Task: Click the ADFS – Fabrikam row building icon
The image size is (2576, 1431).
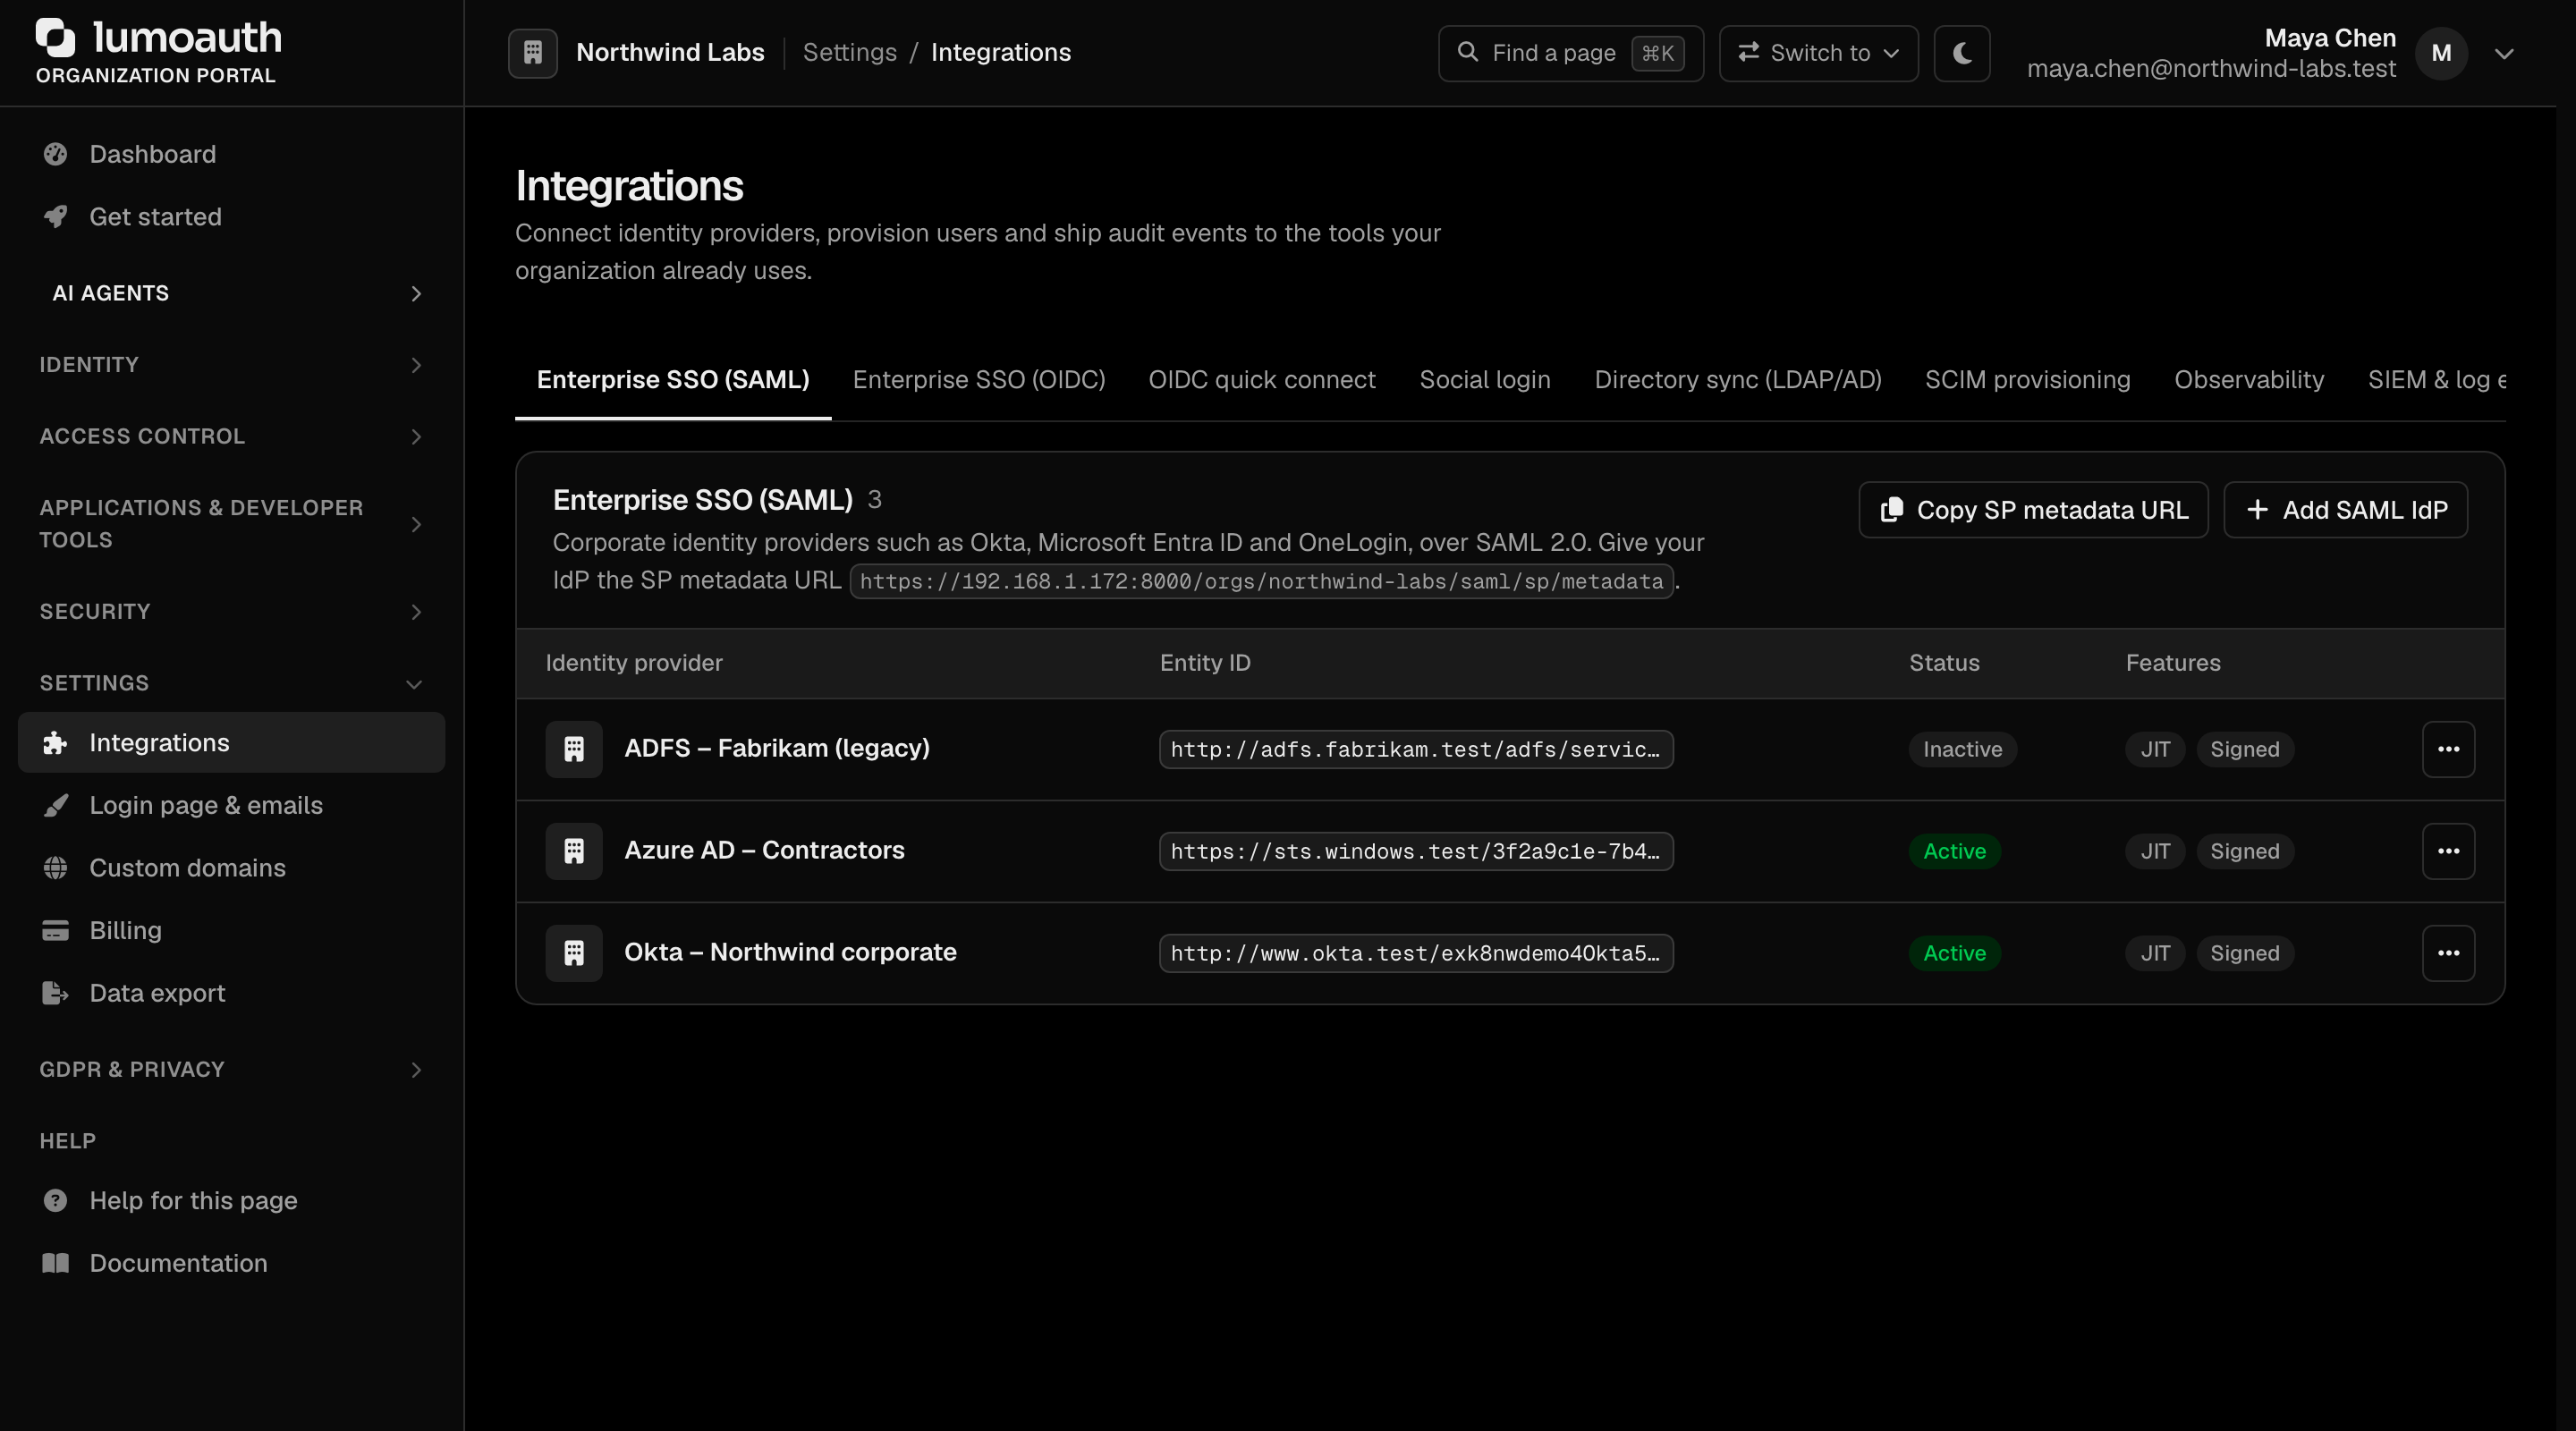Action: coord(574,749)
